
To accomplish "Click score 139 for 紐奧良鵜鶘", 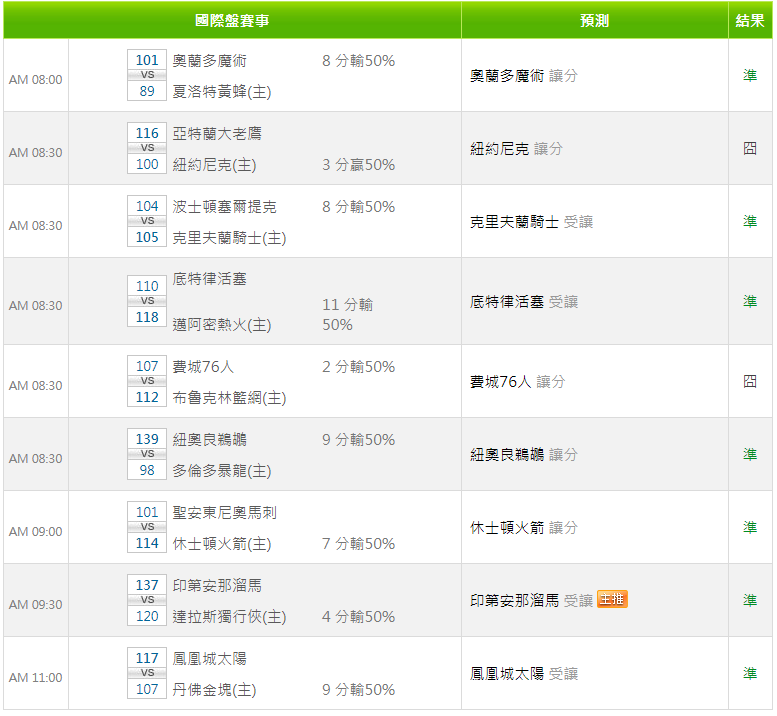I will tap(147, 439).
